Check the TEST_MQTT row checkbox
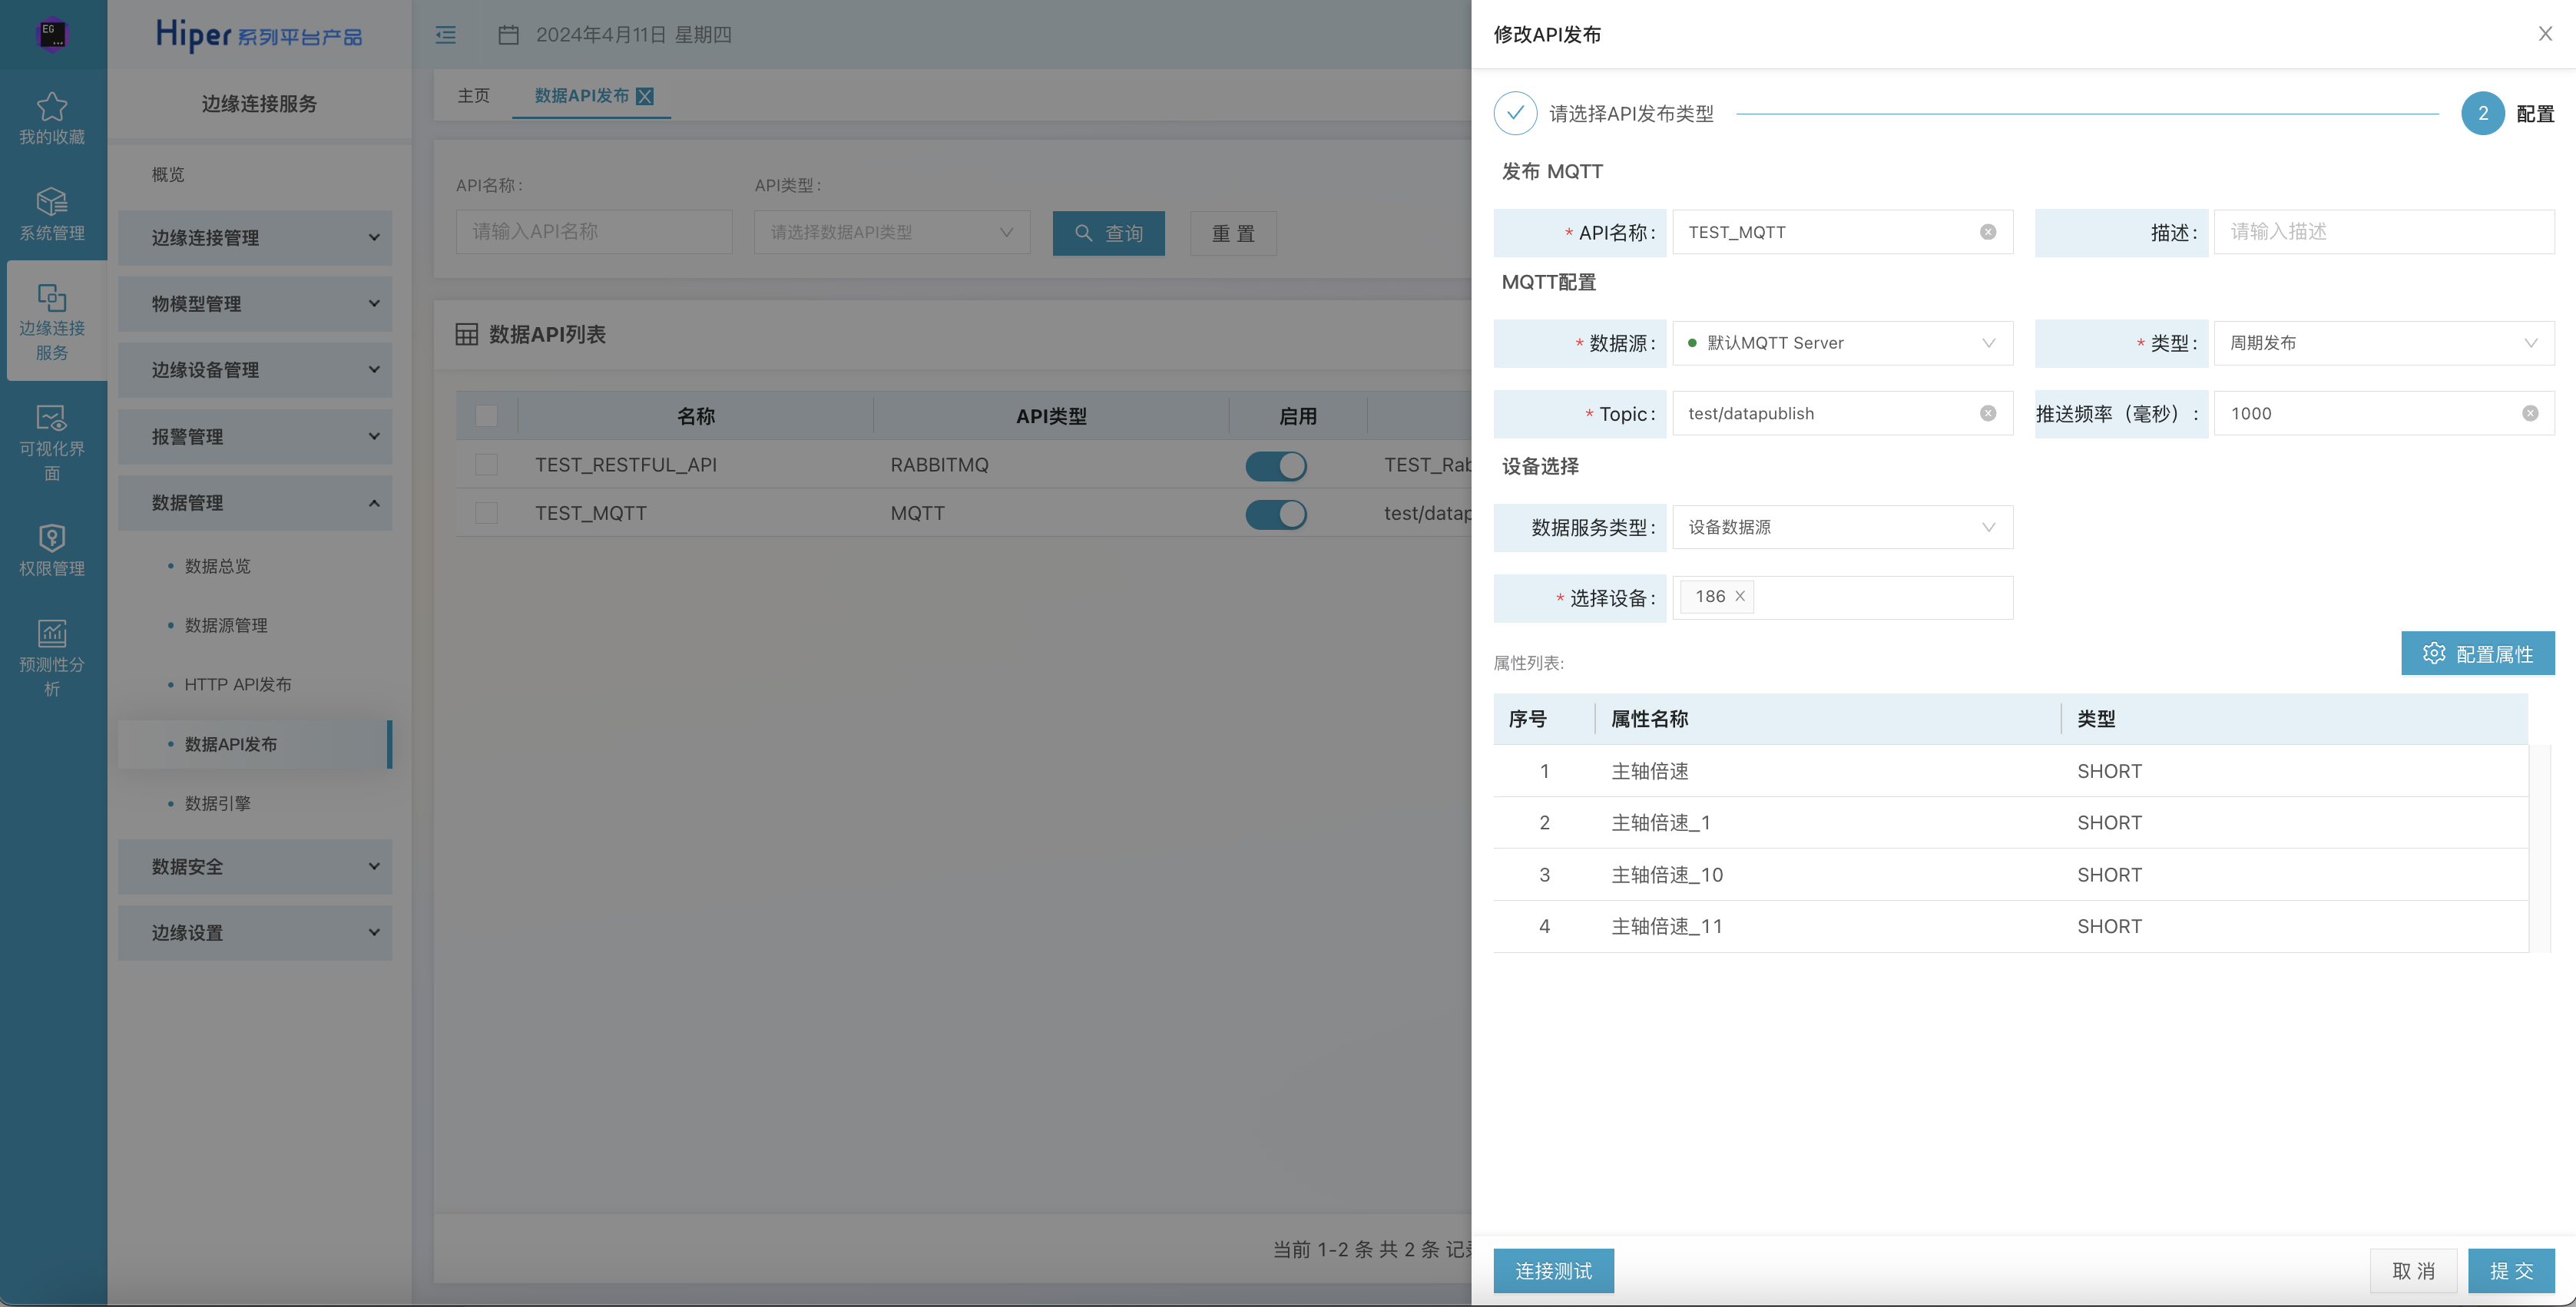This screenshot has height=1307, width=2576. [486, 513]
